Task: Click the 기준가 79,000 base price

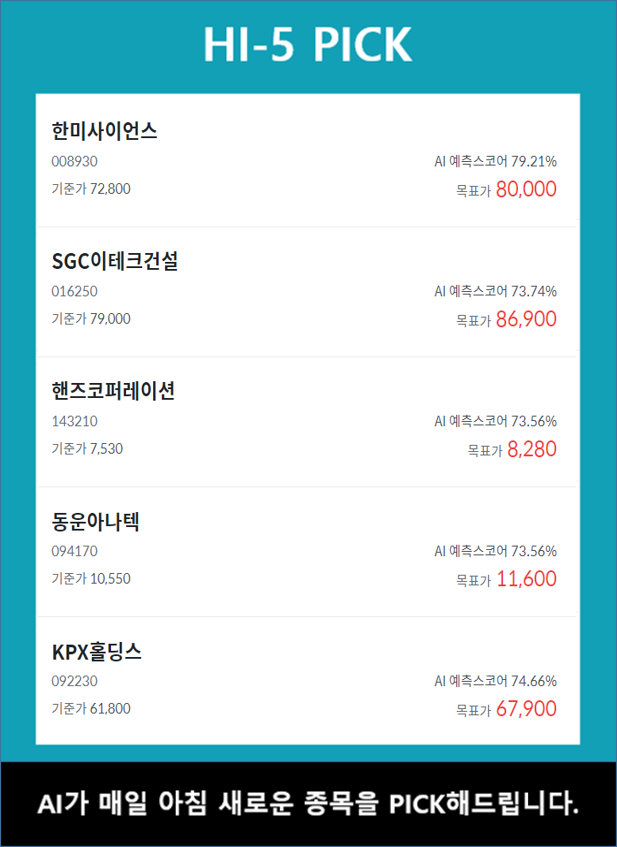Action: tap(90, 319)
